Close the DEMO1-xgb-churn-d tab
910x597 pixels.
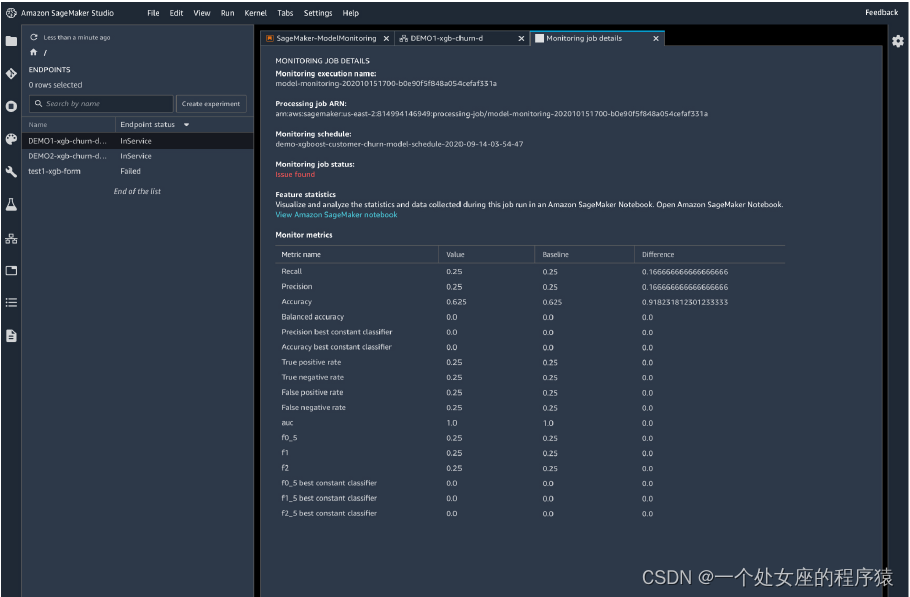point(521,38)
